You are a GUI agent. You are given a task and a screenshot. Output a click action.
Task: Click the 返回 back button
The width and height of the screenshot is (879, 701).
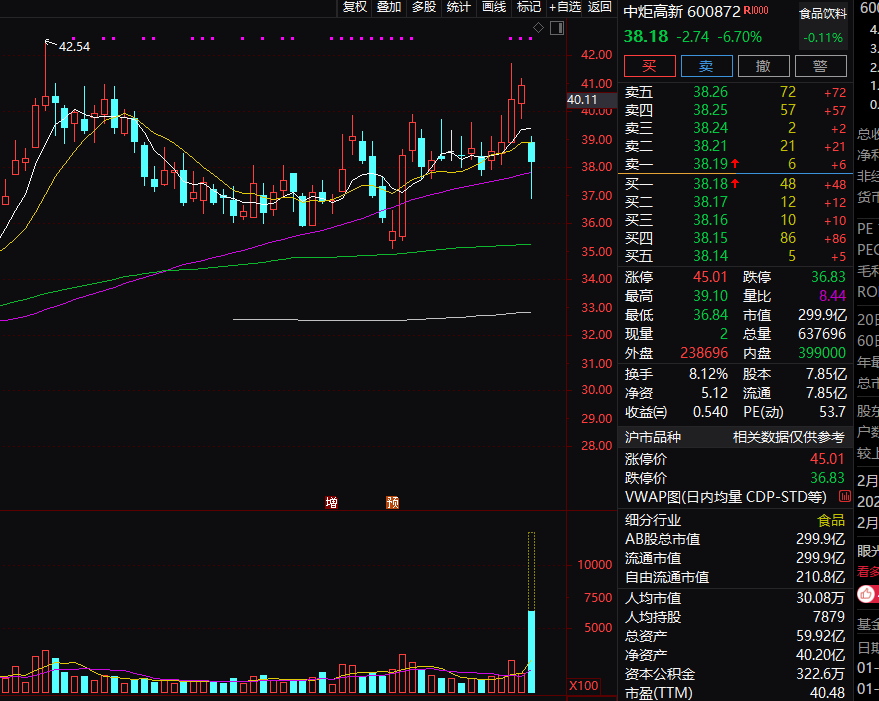pos(600,7)
